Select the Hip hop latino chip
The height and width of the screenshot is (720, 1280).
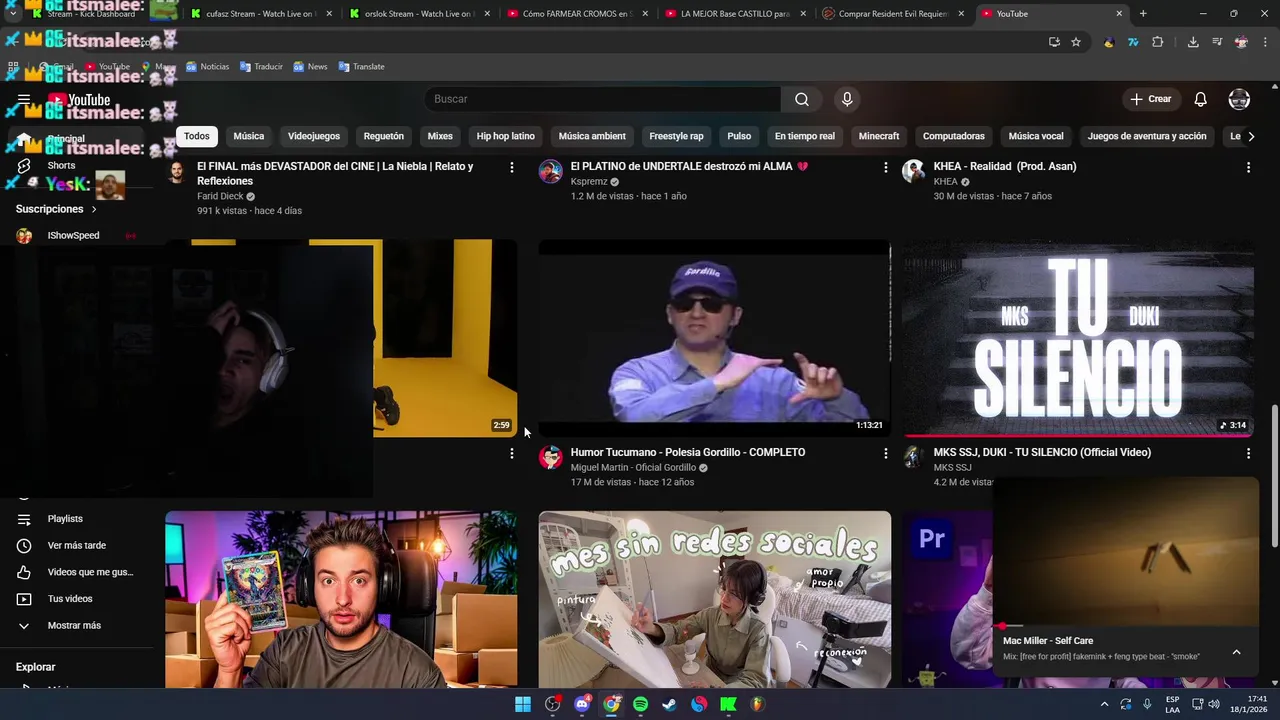[x=506, y=136]
